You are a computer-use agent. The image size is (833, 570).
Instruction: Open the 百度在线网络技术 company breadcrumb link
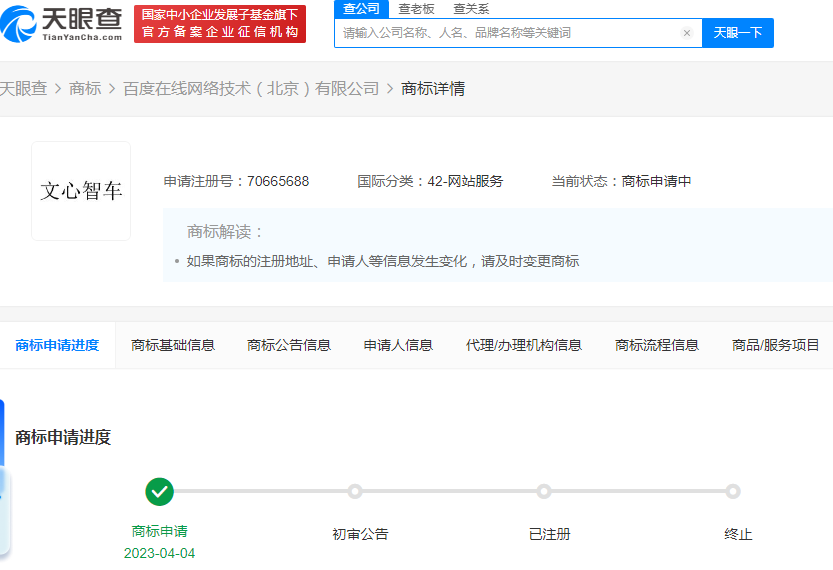251,89
